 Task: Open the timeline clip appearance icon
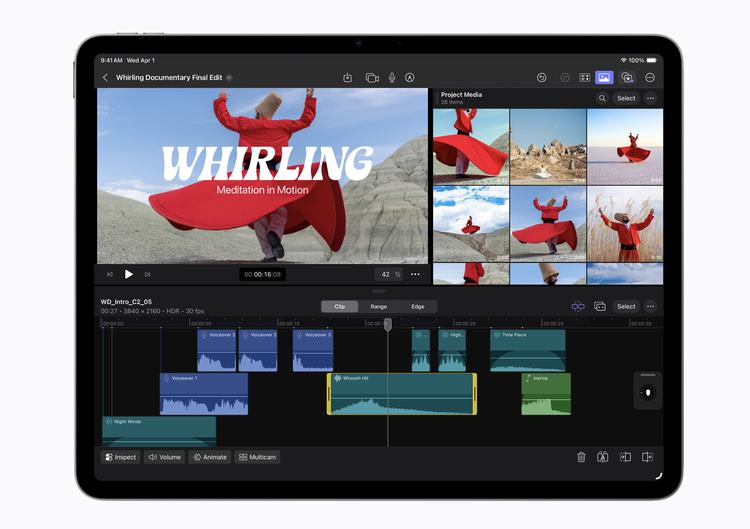600,306
